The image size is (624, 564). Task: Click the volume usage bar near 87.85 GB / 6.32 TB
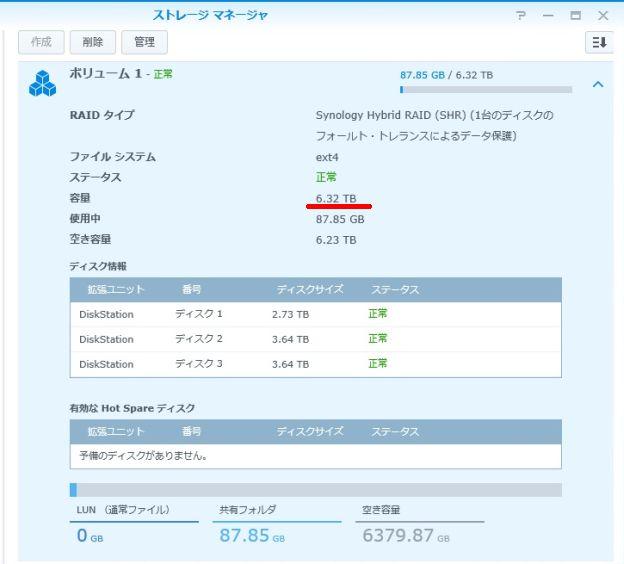(x=486, y=90)
